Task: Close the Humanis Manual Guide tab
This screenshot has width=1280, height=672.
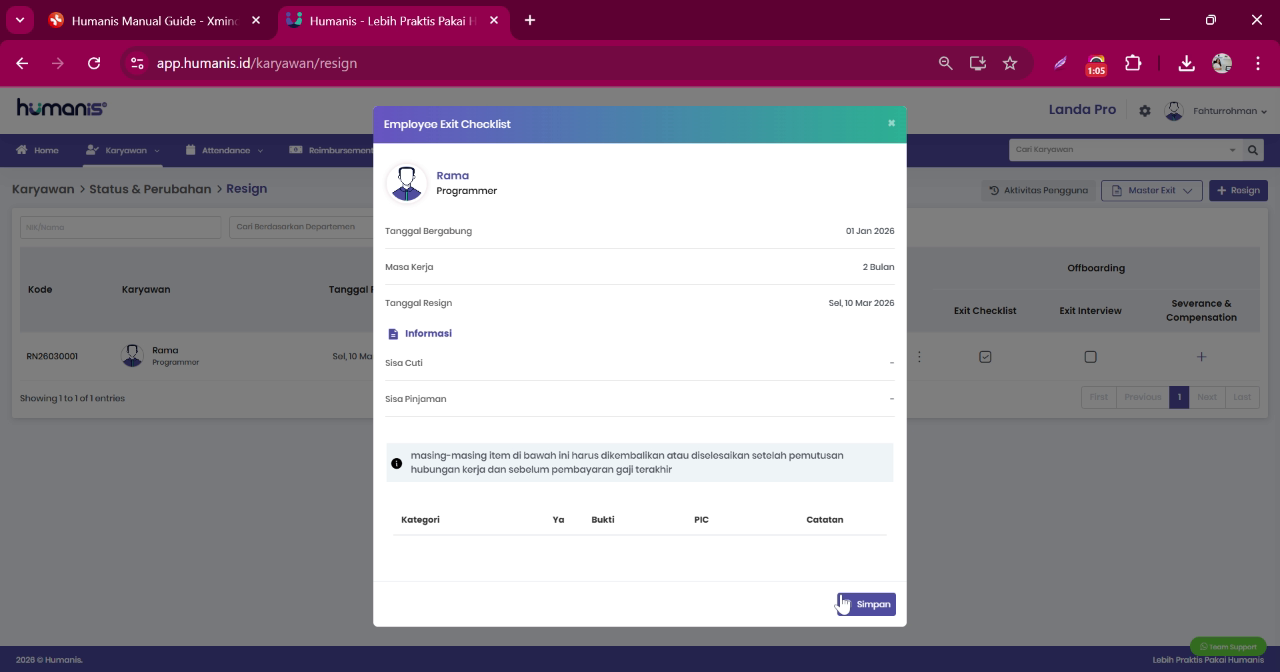Action: 255,20
